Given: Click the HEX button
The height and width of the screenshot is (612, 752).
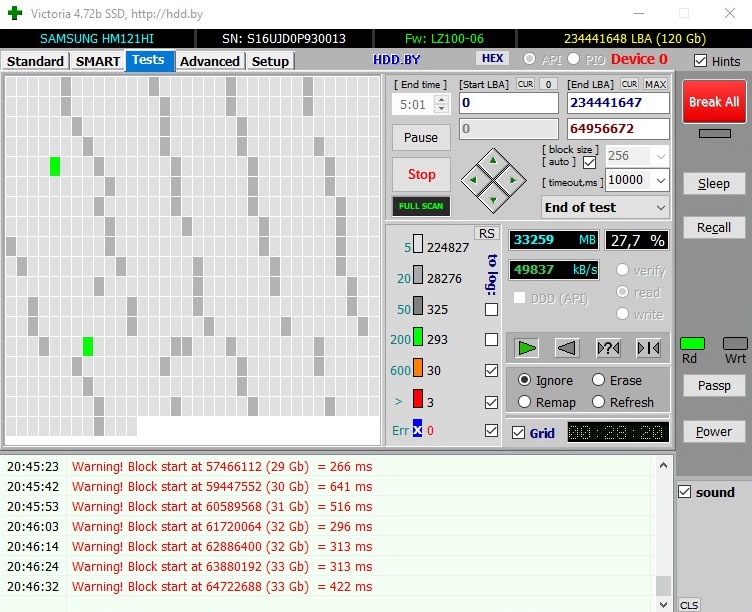Looking at the screenshot, I should (x=493, y=59).
